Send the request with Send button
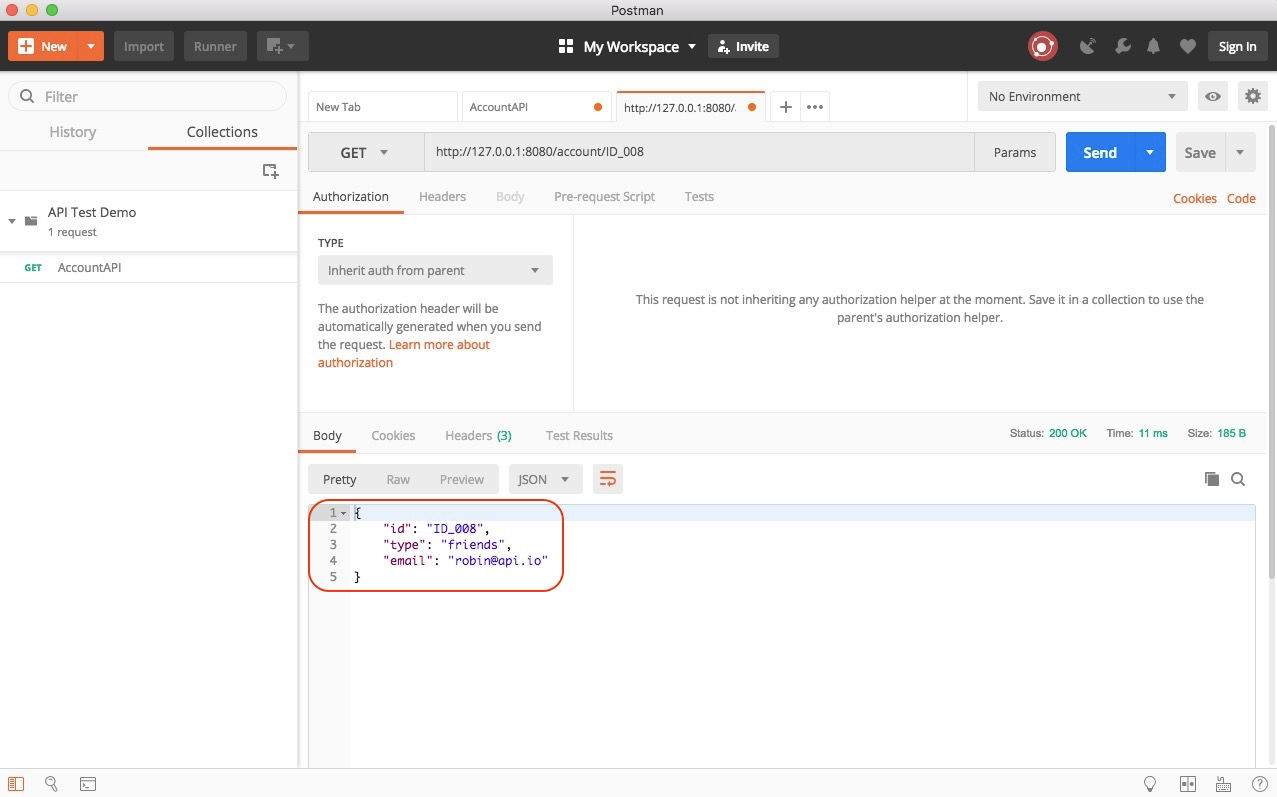Image resolution: width=1277 pixels, height=797 pixels. pyautogui.click(x=1100, y=152)
